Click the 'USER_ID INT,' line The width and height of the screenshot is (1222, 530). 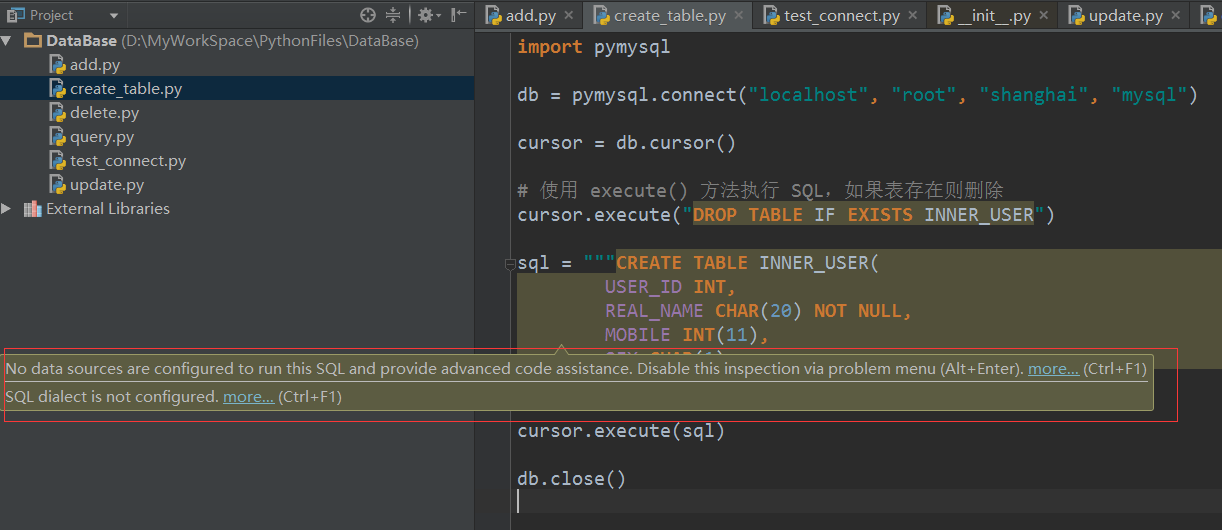[670, 287]
